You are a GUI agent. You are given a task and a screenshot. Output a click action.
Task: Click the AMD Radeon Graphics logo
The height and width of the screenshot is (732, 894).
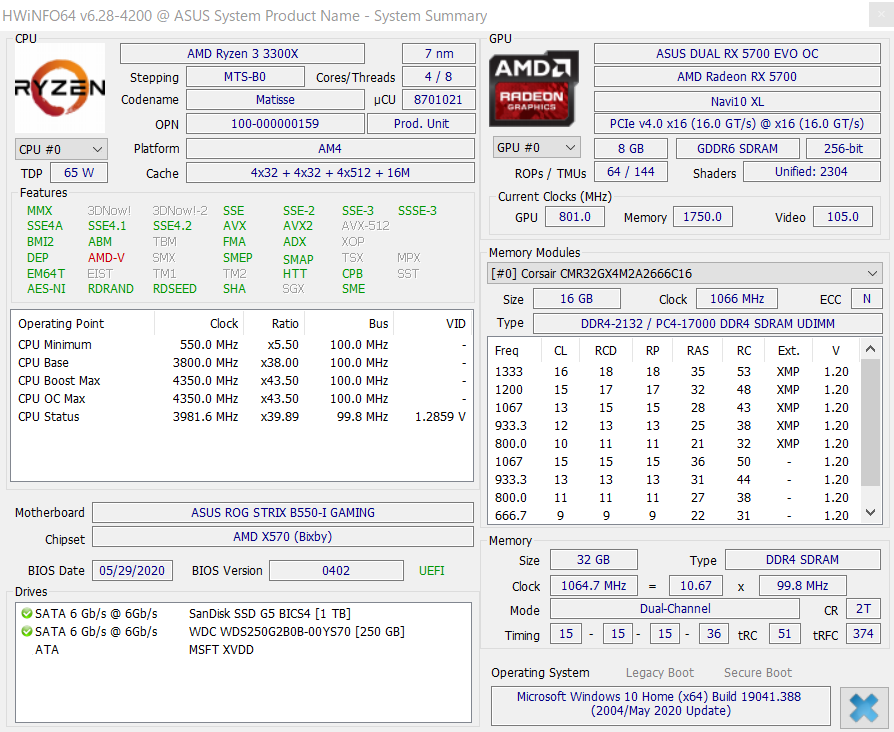(x=534, y=88)
